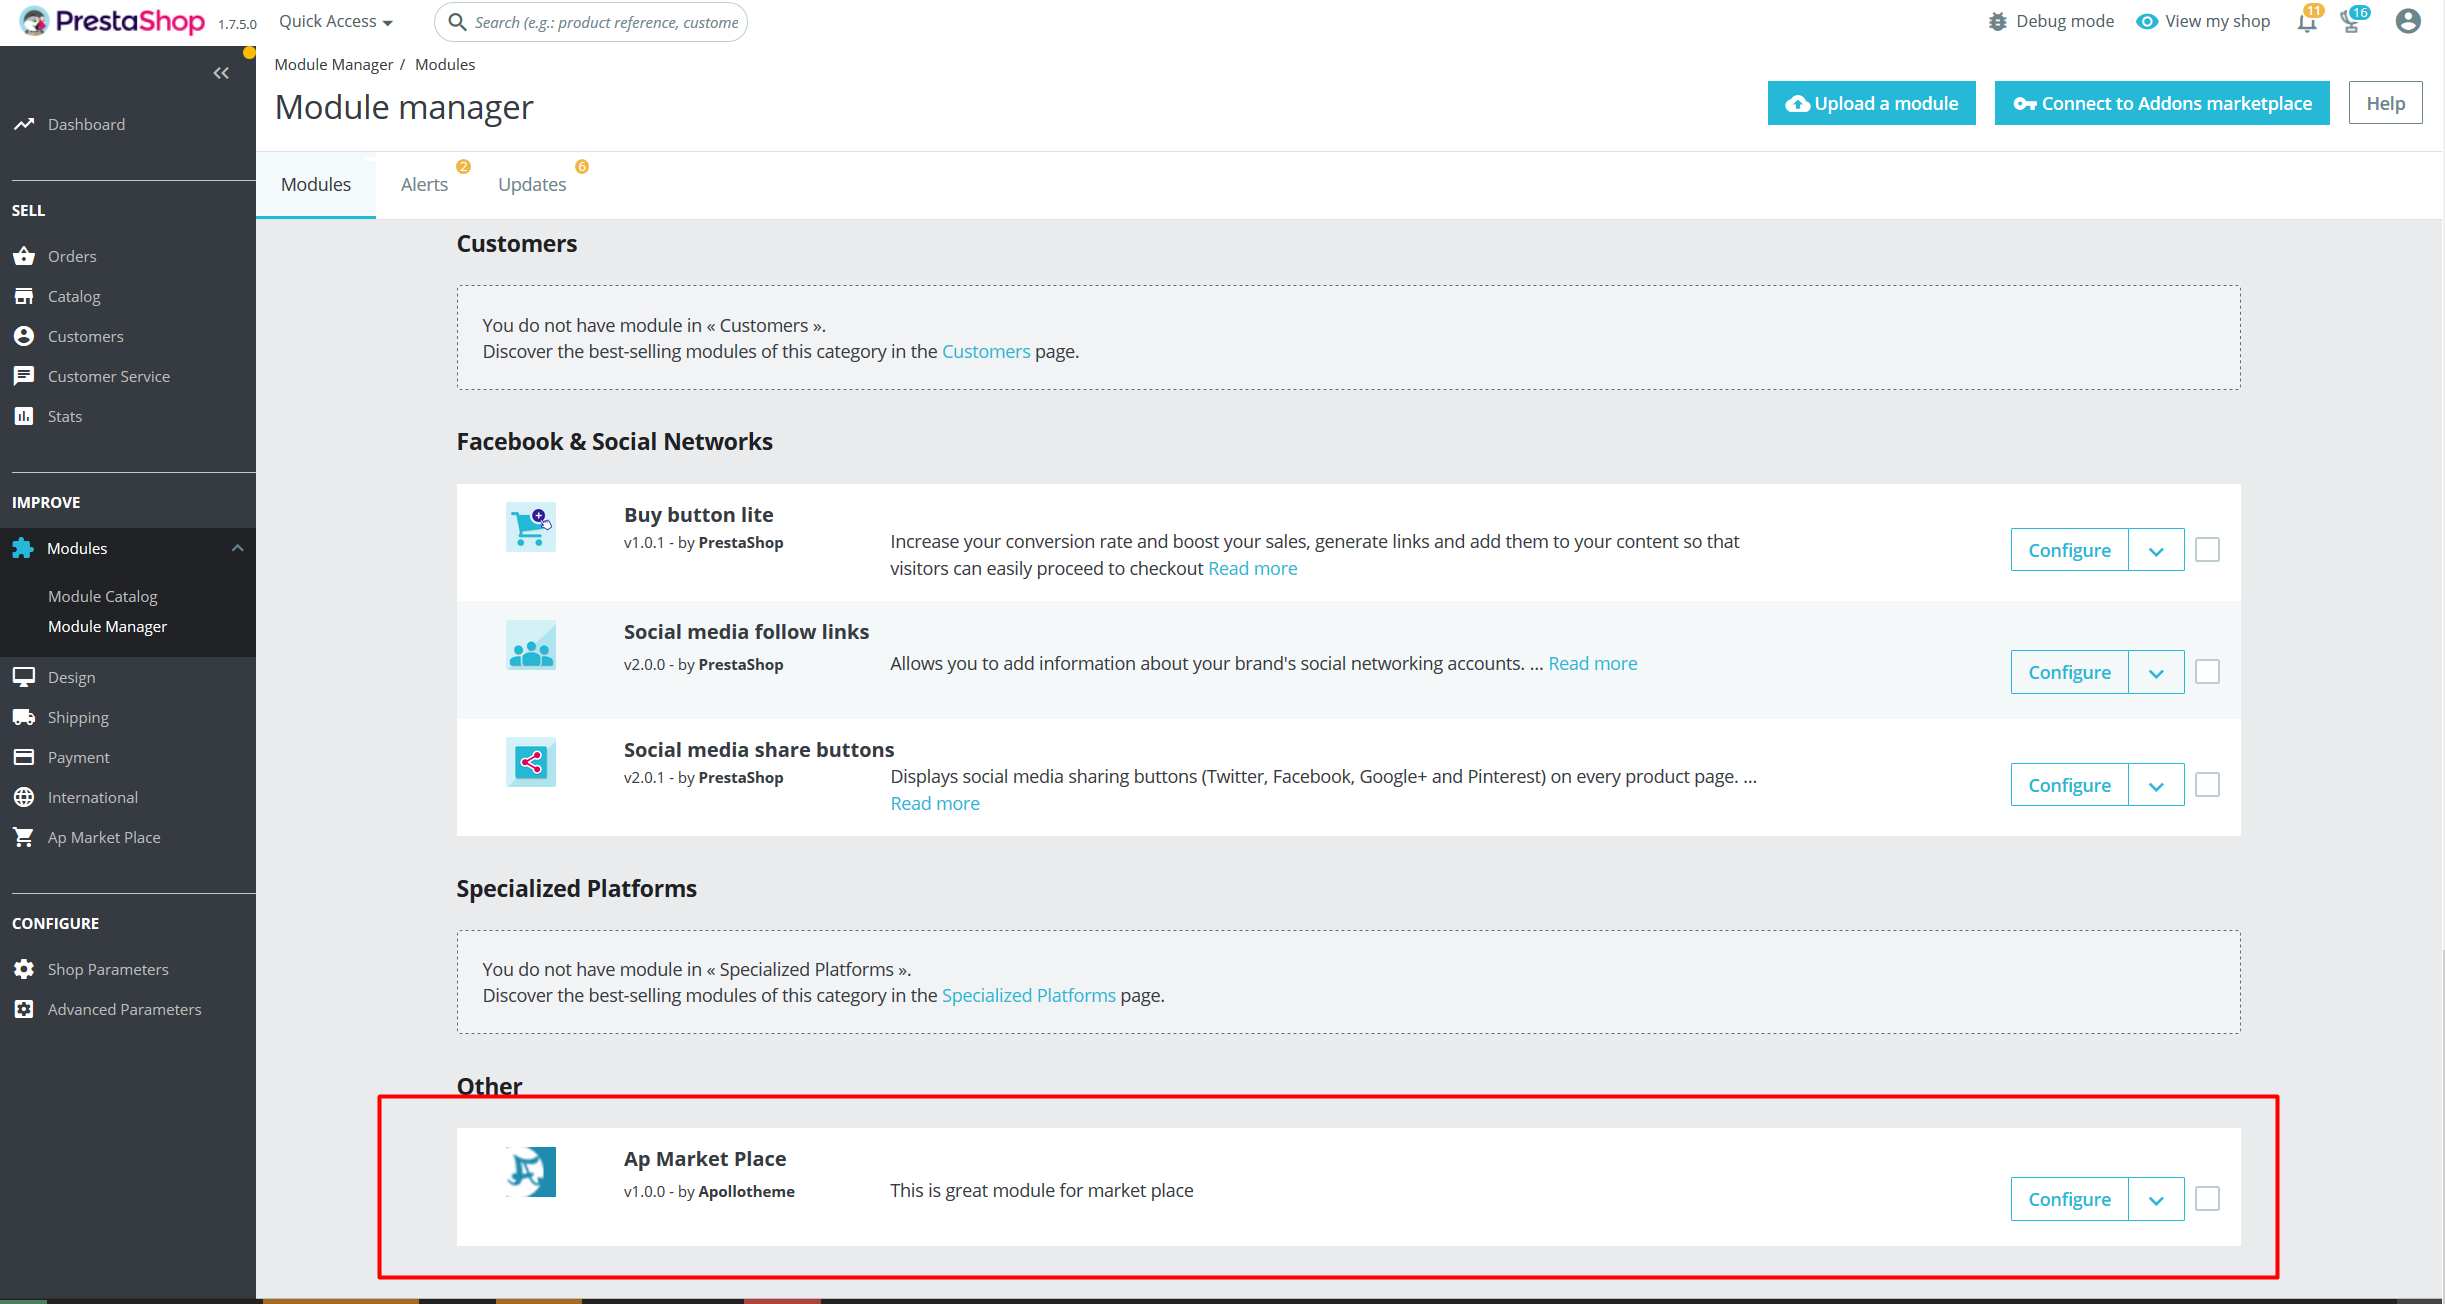The width and height of the screenshot is (2445, 1304).
Task: Expand Social media follow links actions dropdown
Action: click(2156, 672)
